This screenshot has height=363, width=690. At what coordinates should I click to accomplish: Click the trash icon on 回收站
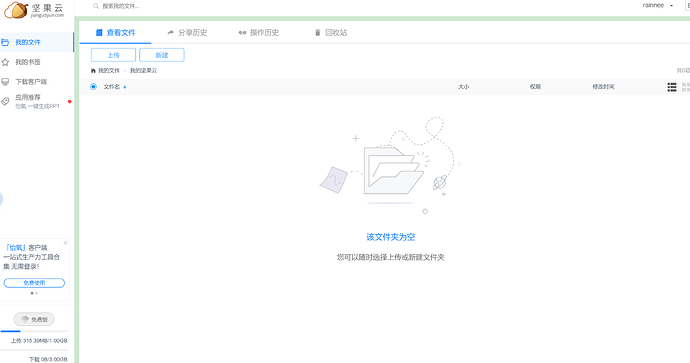[x=317, y=33]
